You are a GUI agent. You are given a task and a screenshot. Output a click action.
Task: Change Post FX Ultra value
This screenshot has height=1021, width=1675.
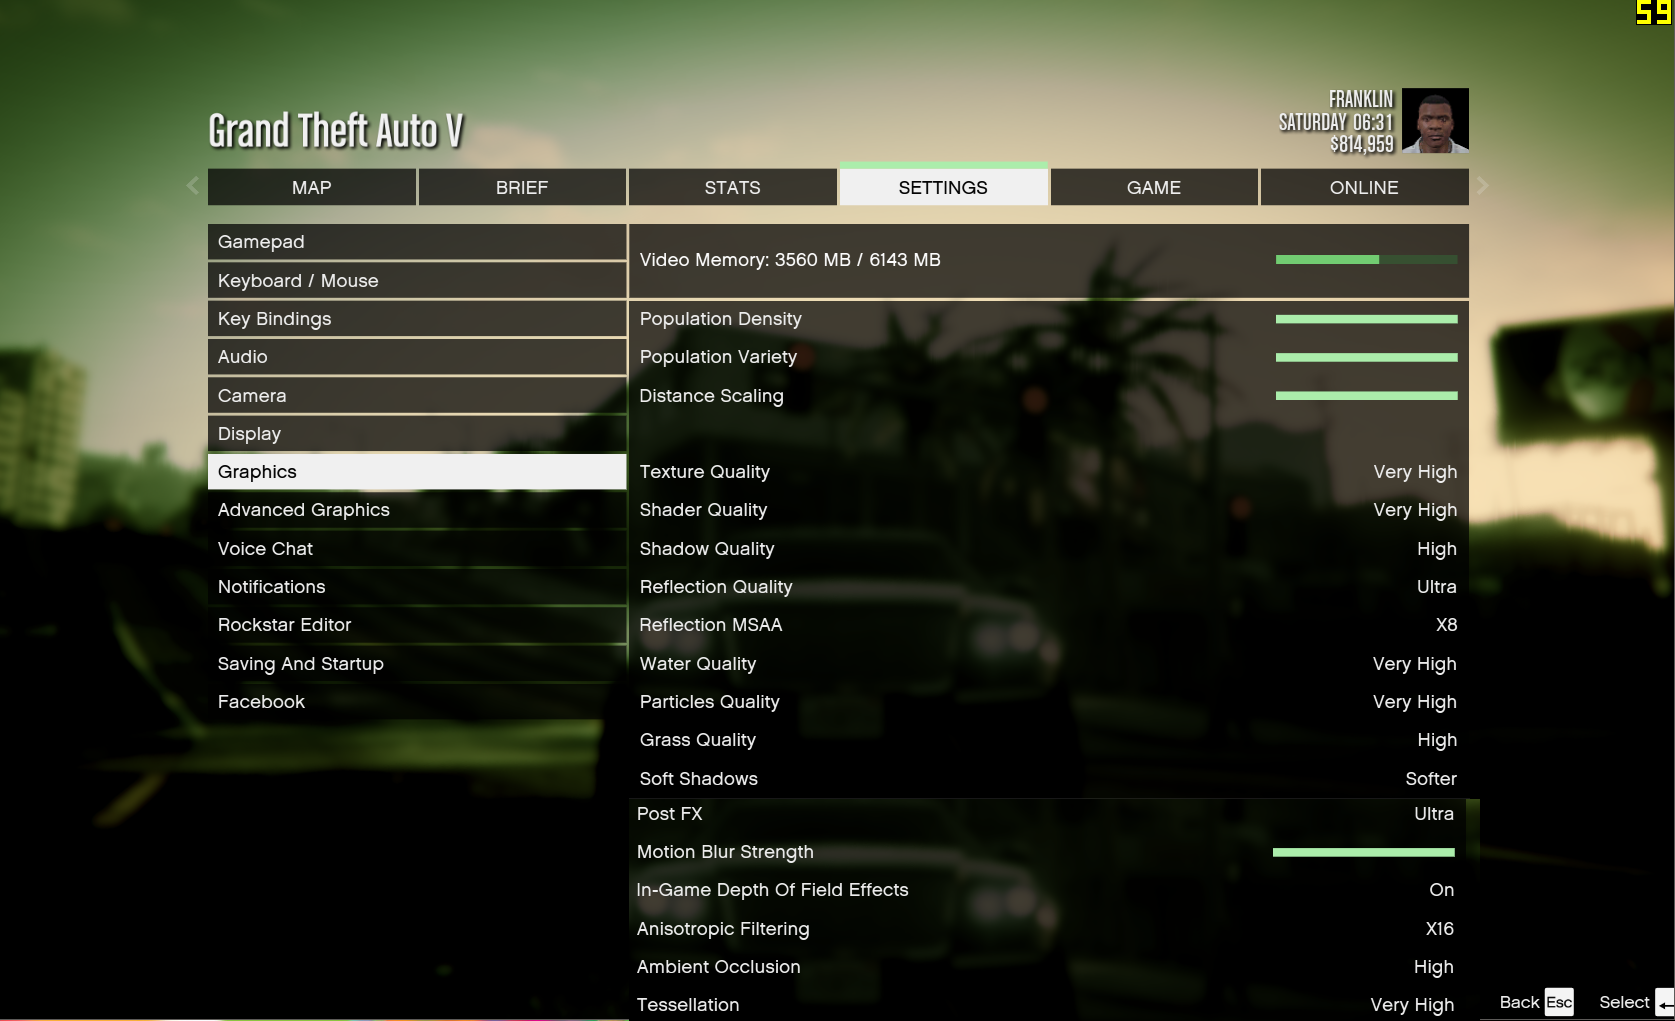(1434, 814)
